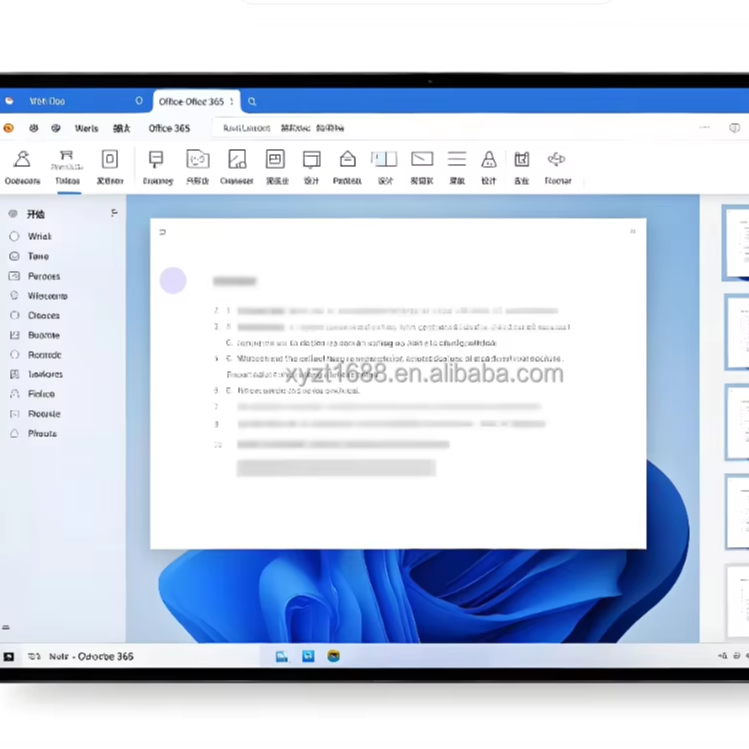Image resolution: width=749 pixels, height=749 pixels.
Task: Click the split-panel layout ribbon icon
Action: click(385, 159)
